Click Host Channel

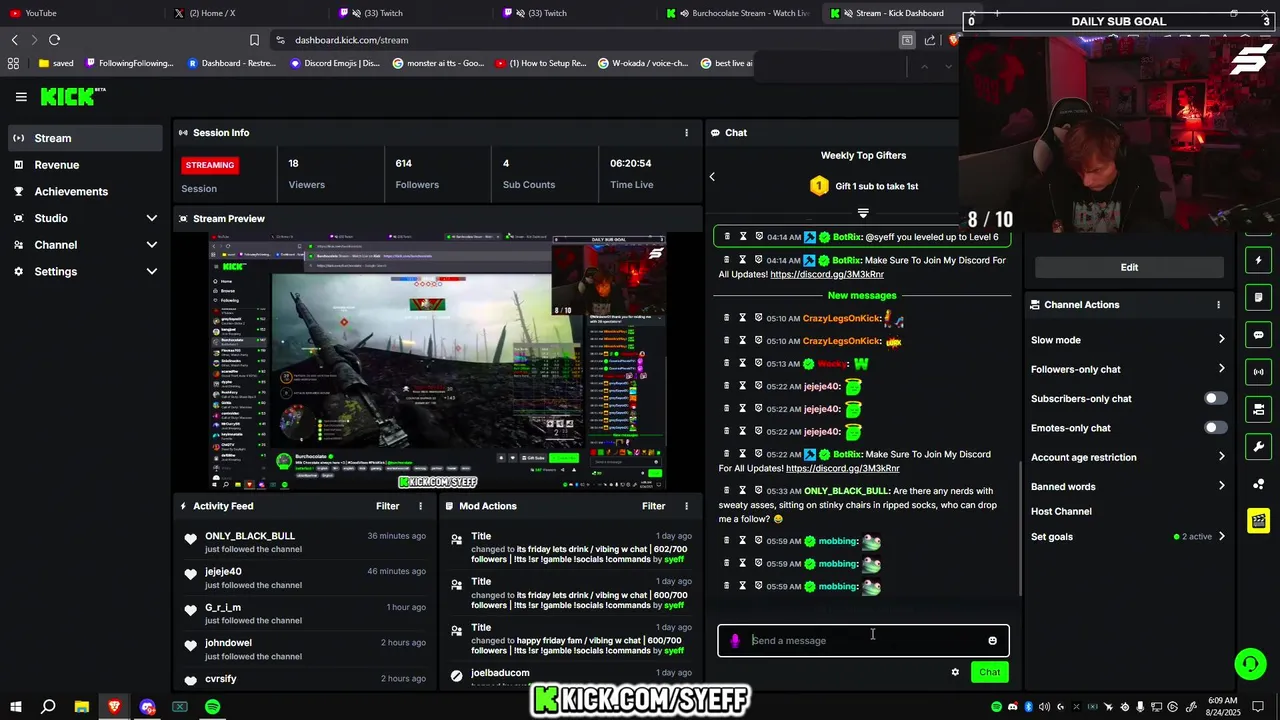[x=1061, y=511]
